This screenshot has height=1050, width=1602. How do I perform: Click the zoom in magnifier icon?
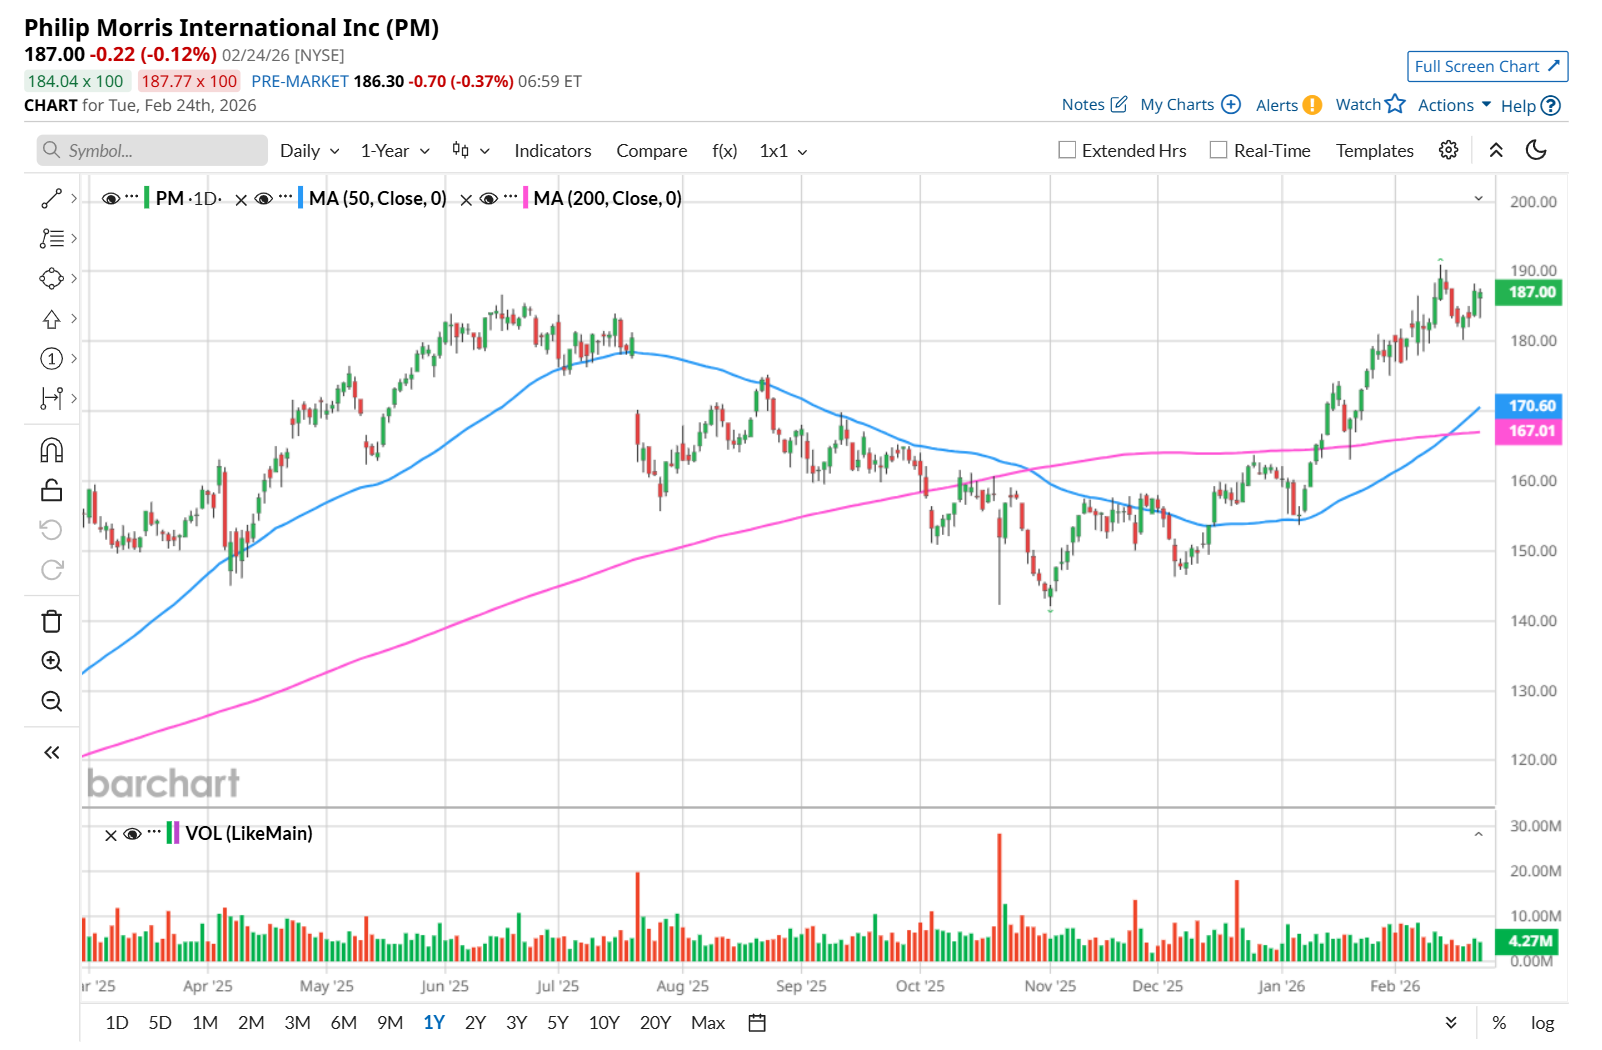(51, 662)
